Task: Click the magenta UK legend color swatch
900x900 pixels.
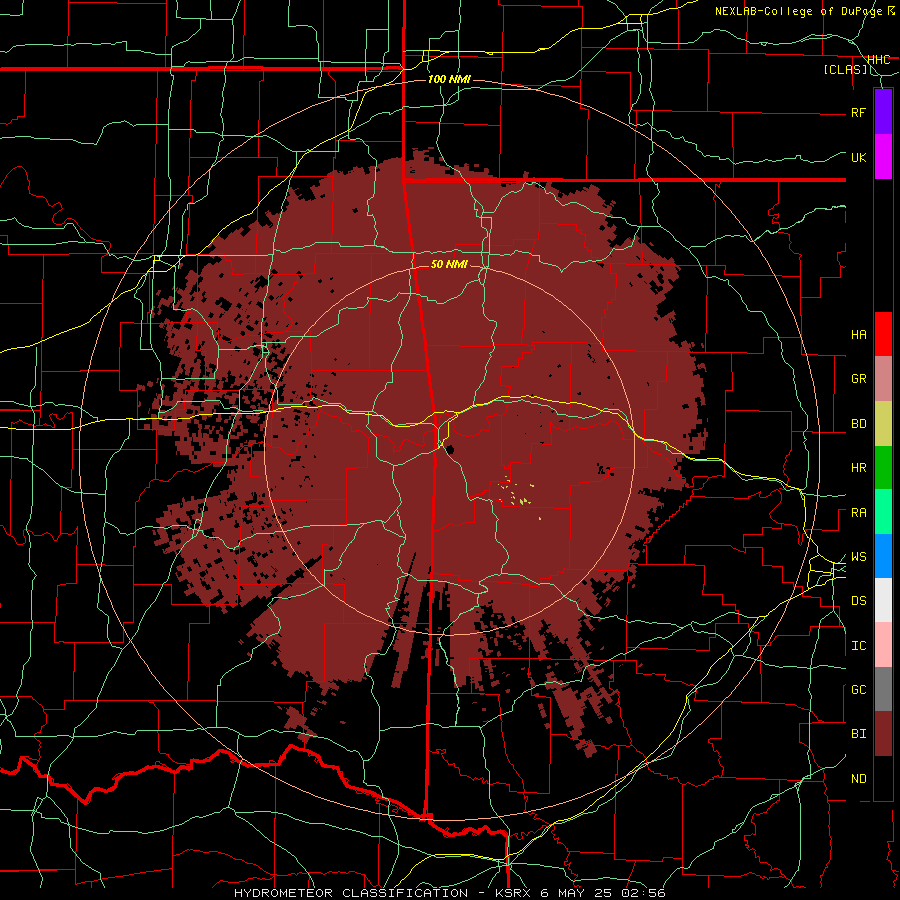Action: [x=883, y=157]
